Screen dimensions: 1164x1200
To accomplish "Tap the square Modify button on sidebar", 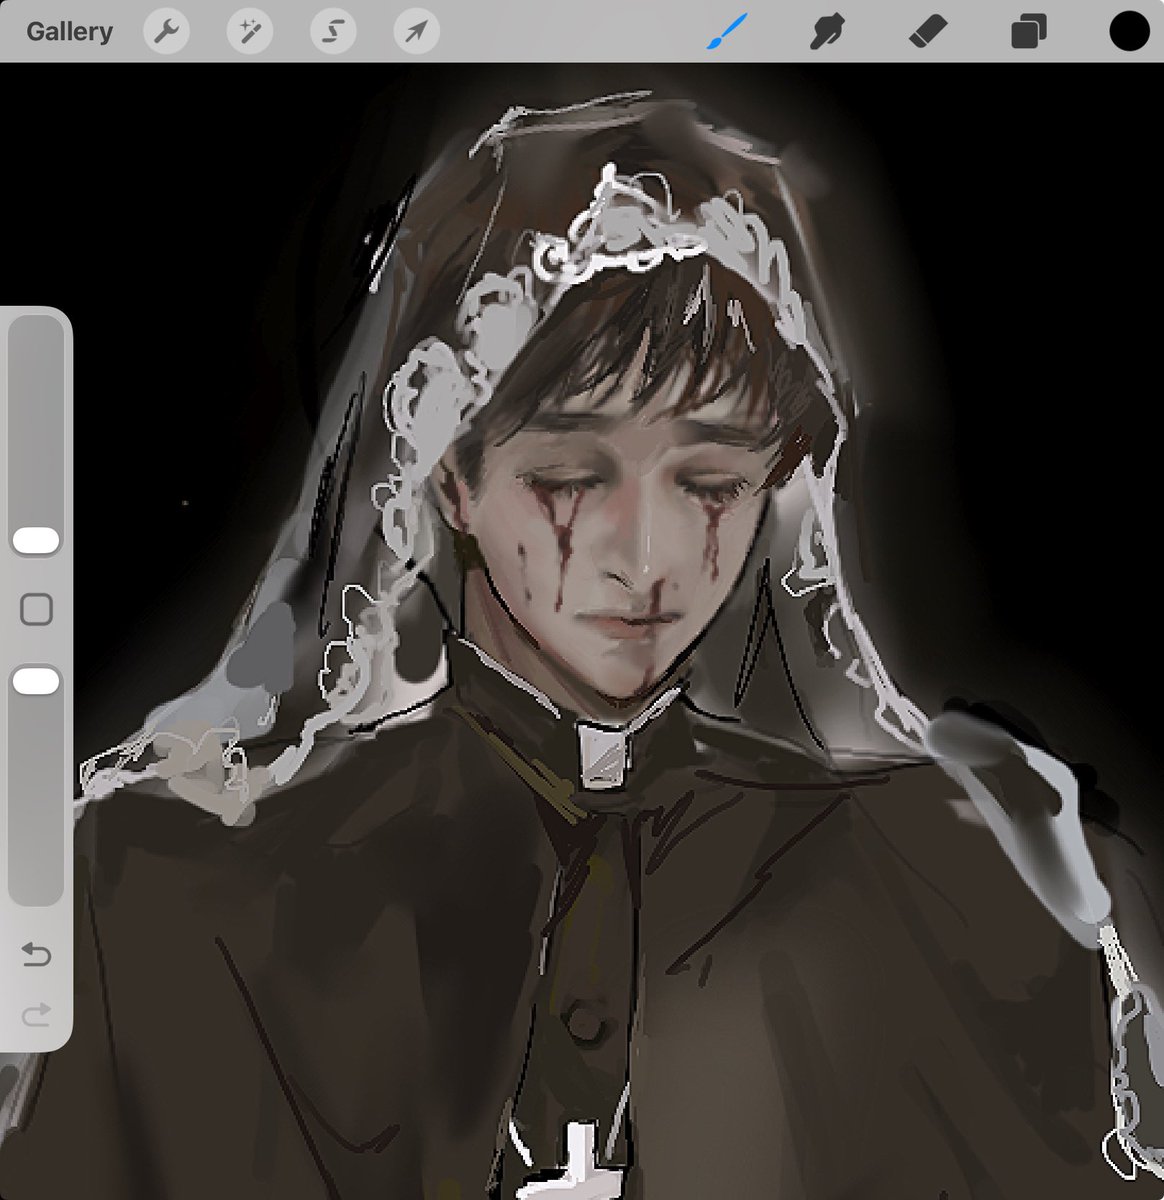I will tap(36, 609).
